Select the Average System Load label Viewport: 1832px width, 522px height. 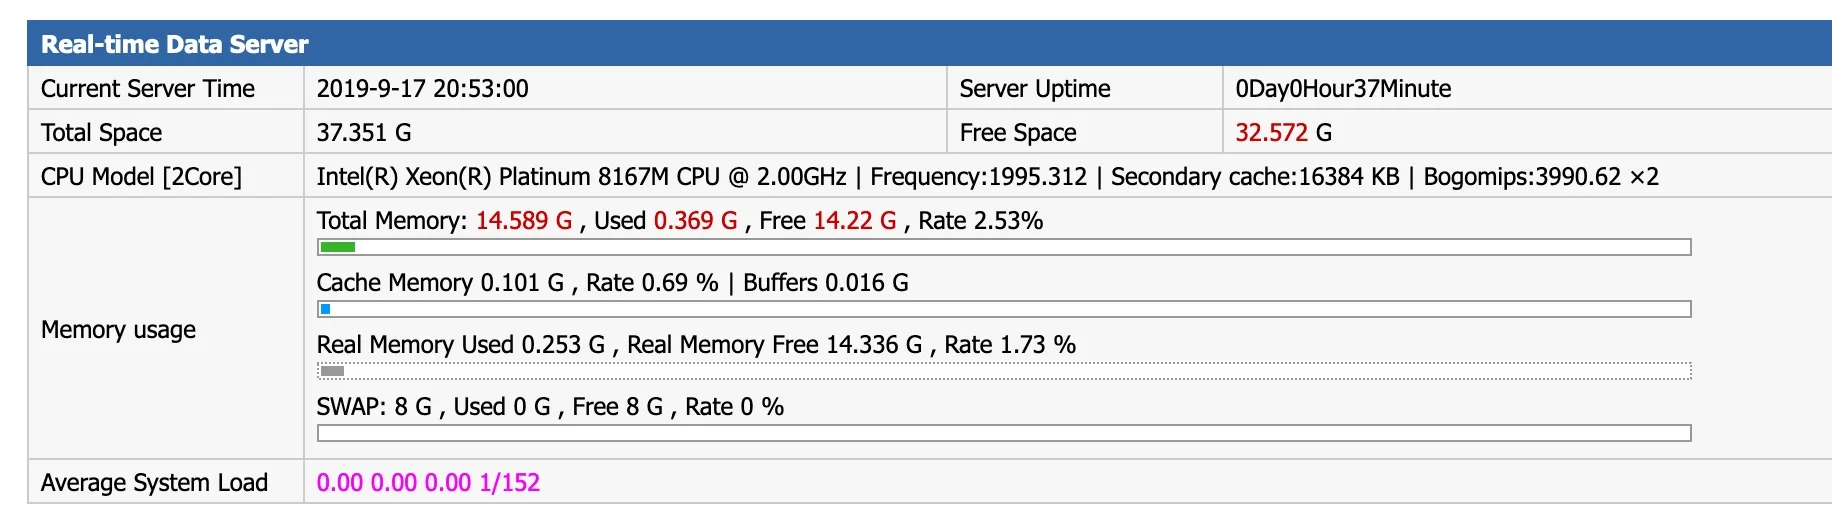click(x=154, y=483)
